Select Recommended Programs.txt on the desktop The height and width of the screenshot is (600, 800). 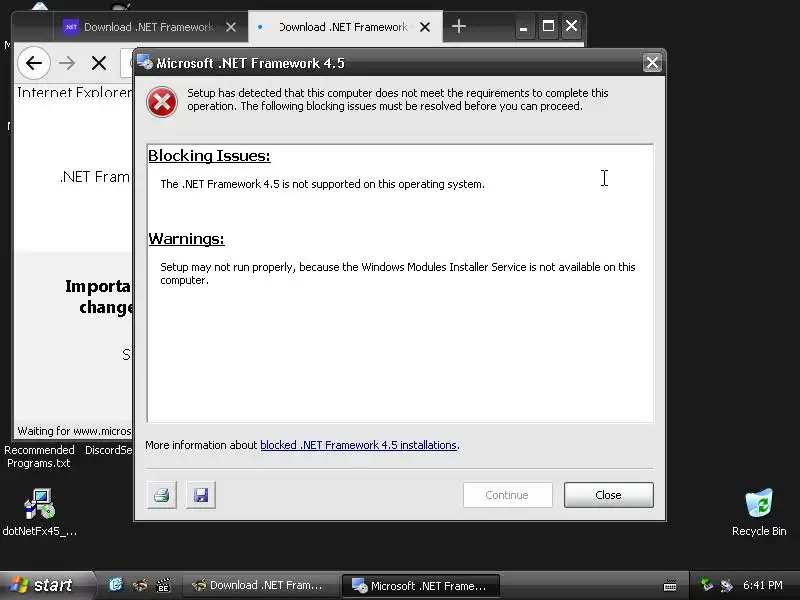click(39, 456)
